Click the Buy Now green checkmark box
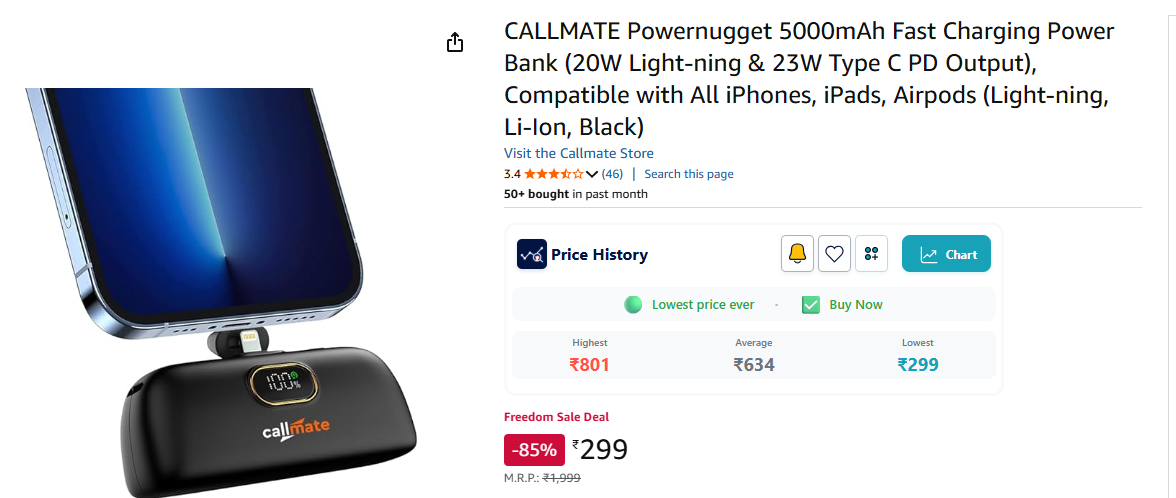 pyautogui.click(x=810, y=304)
